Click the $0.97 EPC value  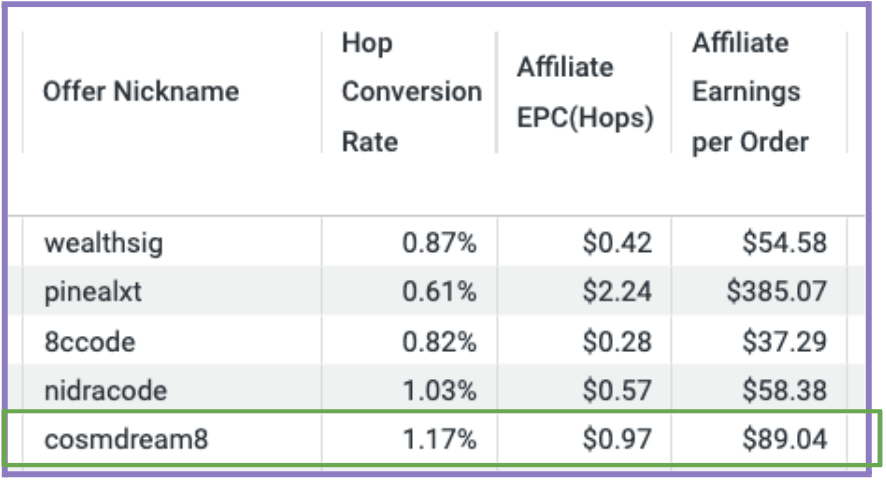click(617, 439)
